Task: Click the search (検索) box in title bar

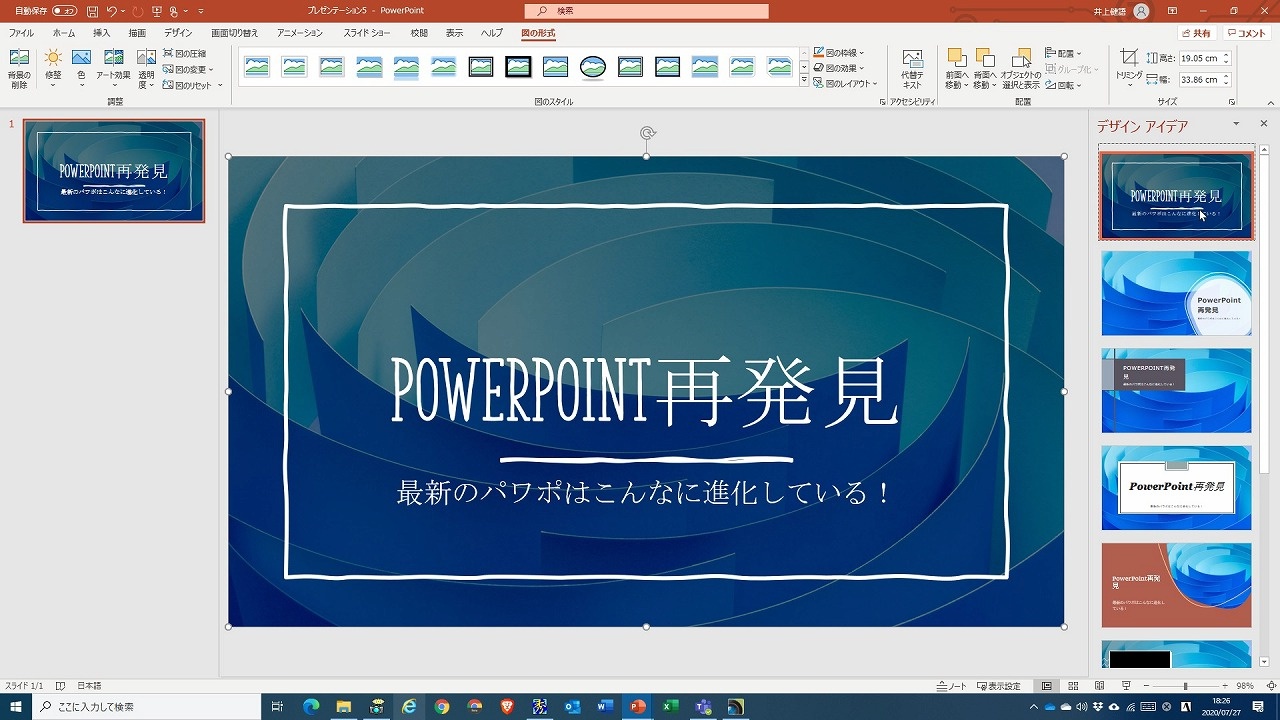Action: pos(647,11)
